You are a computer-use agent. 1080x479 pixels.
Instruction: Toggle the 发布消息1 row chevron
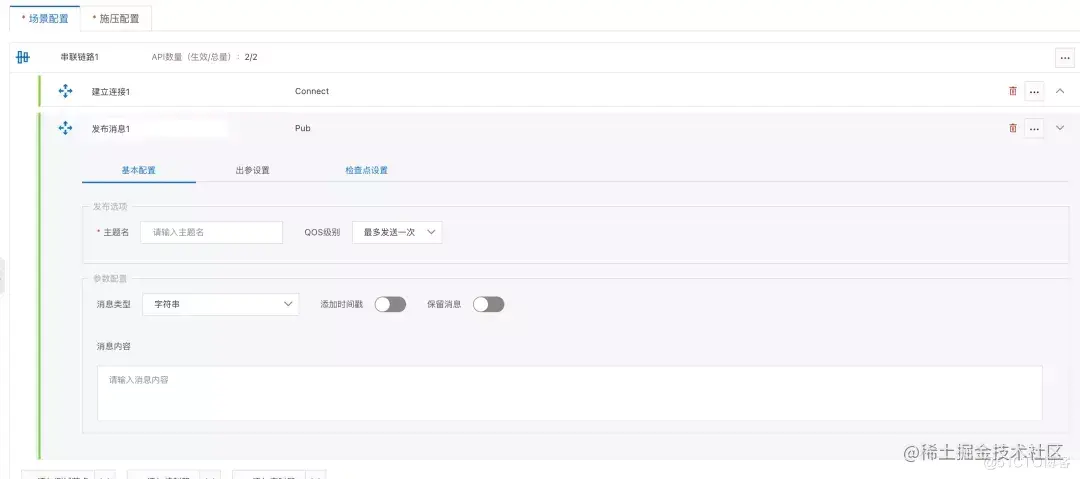click(1060, 128)
